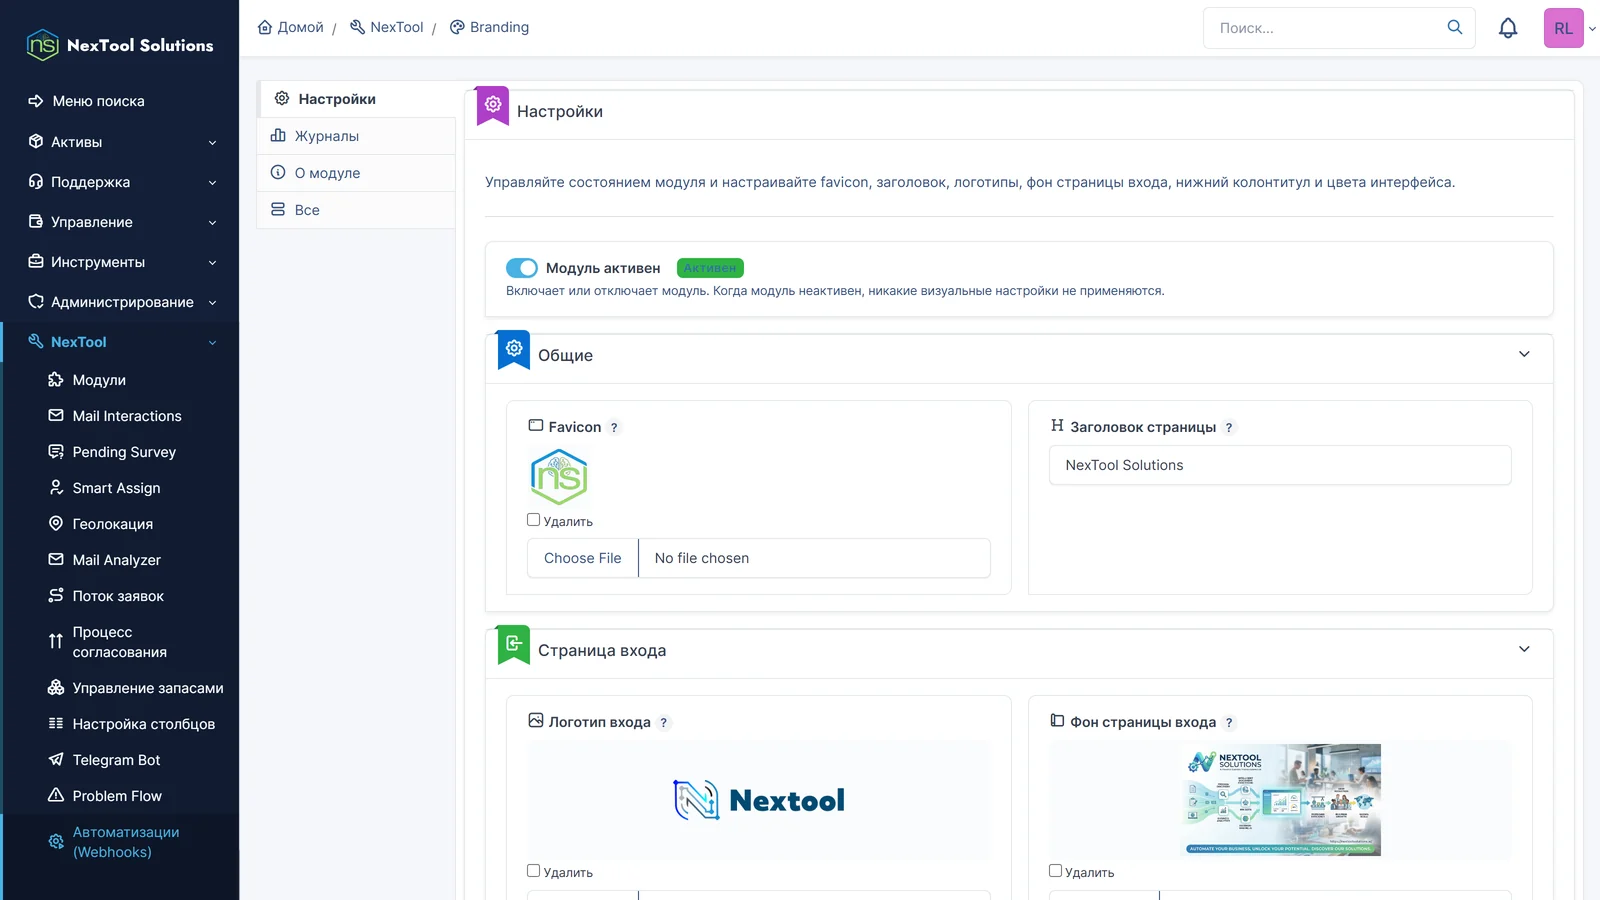1600x900 pixels.
Task: Expand the Управление sidebar menu
Action: [120, 222]
